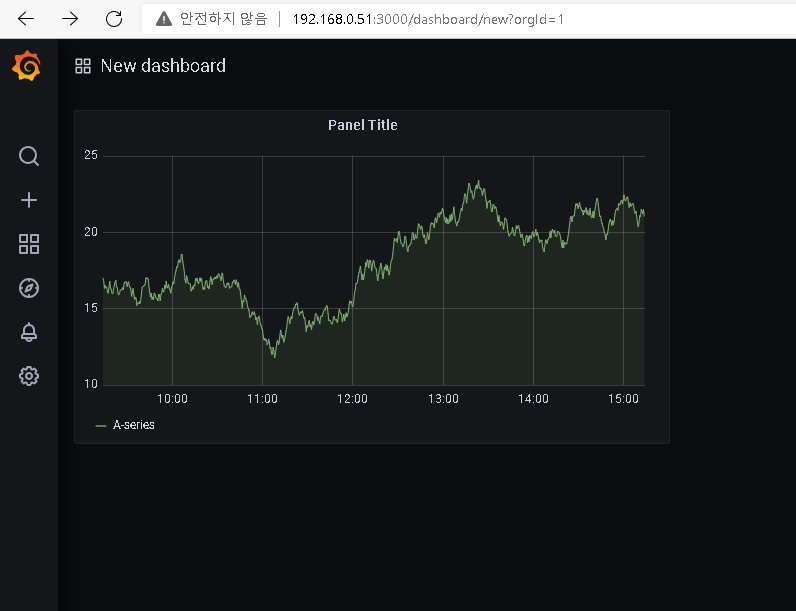Click the 11:00 time axis label
This screenshot has height=611, width=796.
pos(262,399)
